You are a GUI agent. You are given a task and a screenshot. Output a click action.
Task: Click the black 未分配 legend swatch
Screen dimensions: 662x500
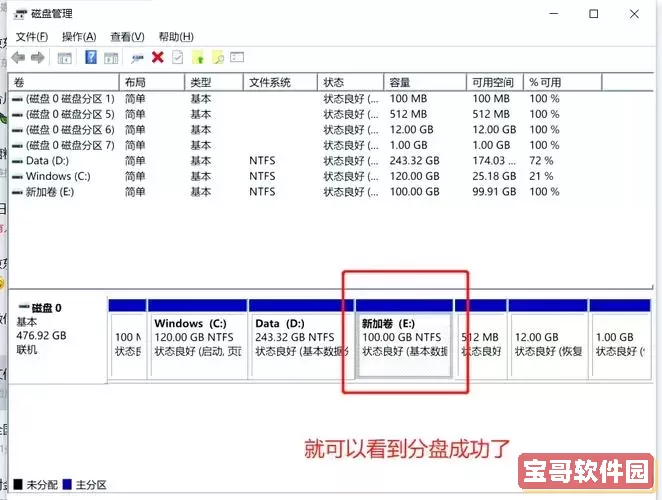pos(18,484)
